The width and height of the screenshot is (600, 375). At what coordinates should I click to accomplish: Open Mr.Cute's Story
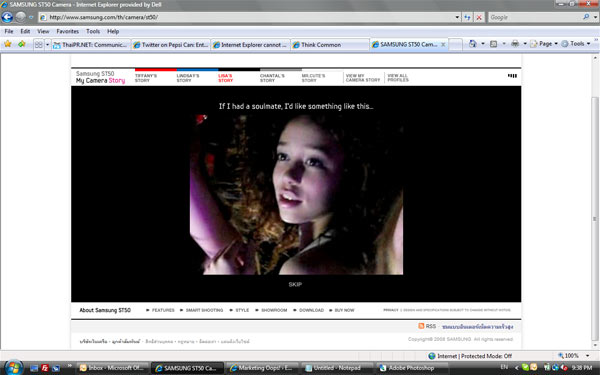[x=313, y=78]
